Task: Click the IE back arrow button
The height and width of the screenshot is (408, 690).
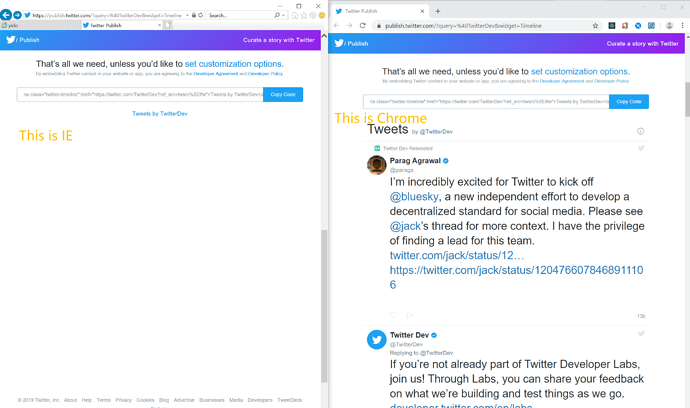Action: coord(6,15)
